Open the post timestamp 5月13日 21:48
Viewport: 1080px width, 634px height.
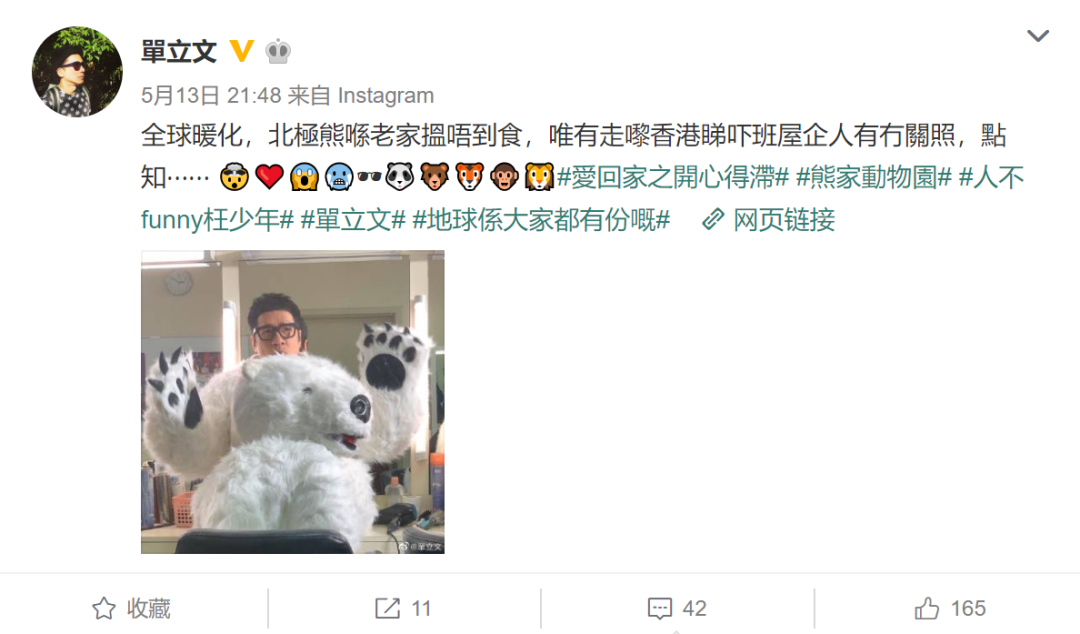[x=211, y=95]
